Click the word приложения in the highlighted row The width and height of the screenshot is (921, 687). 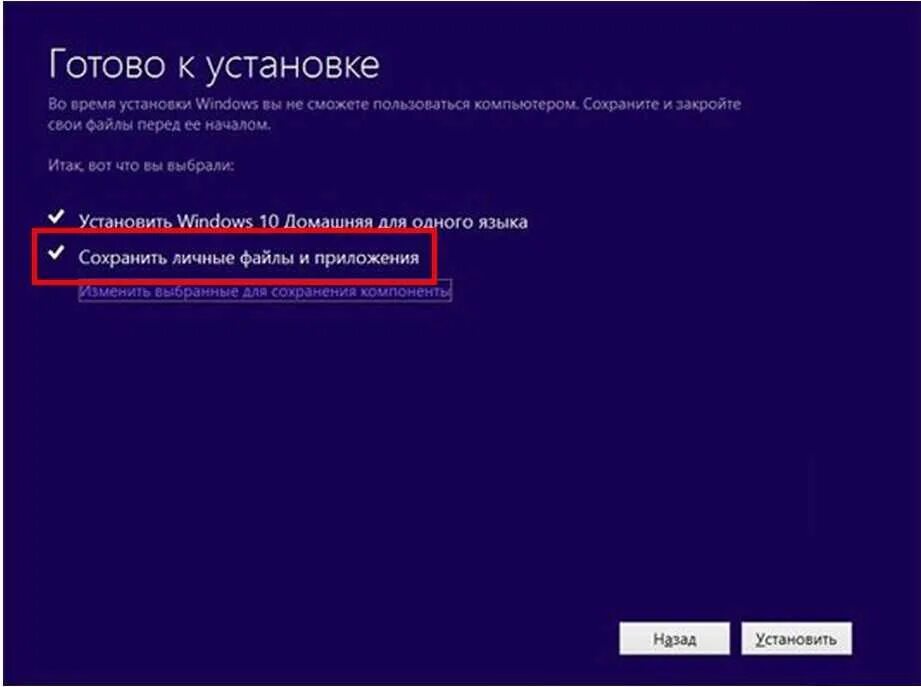(367, 258)
